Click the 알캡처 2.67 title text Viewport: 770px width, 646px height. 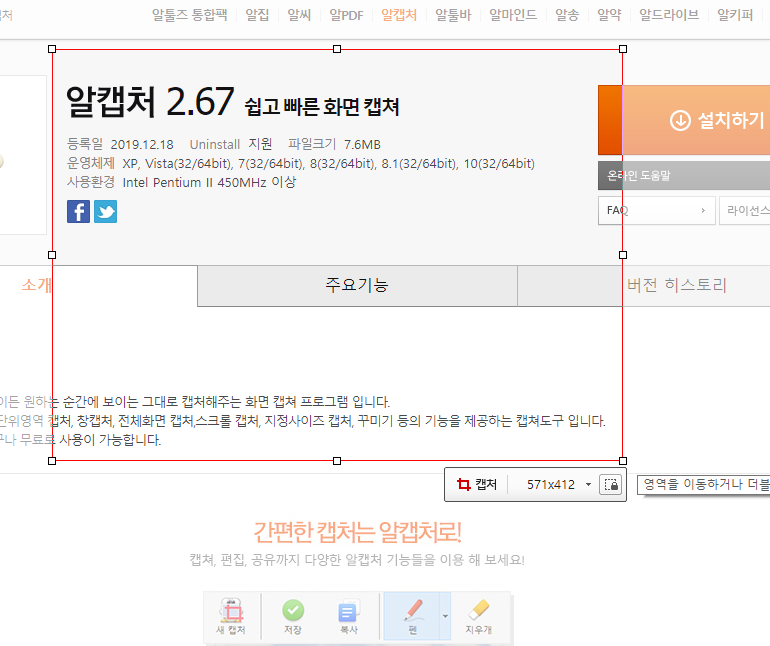150,102
